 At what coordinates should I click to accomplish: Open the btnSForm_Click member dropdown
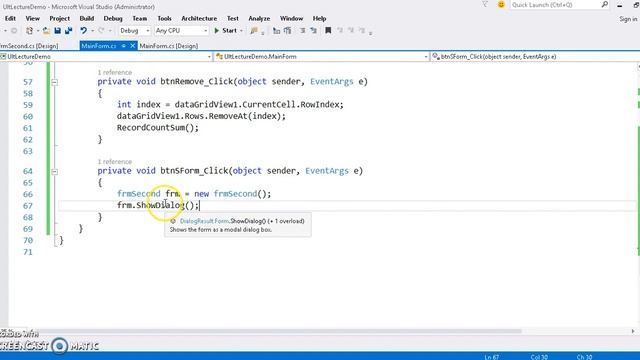(535, 57)
